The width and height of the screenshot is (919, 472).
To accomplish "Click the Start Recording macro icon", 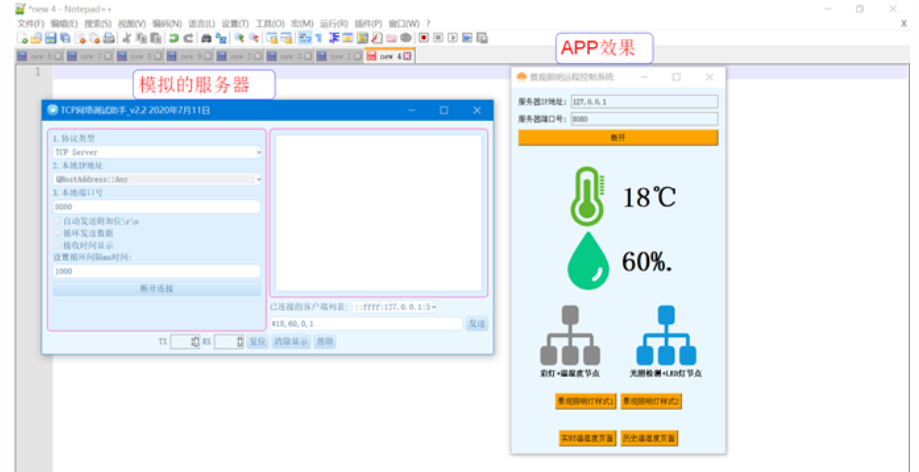I will pyautogui.click(x=424, y=38).
